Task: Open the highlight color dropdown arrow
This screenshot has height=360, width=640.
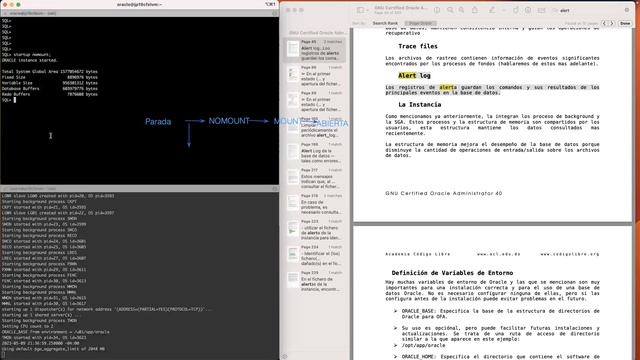Action: tap(503, 10)
